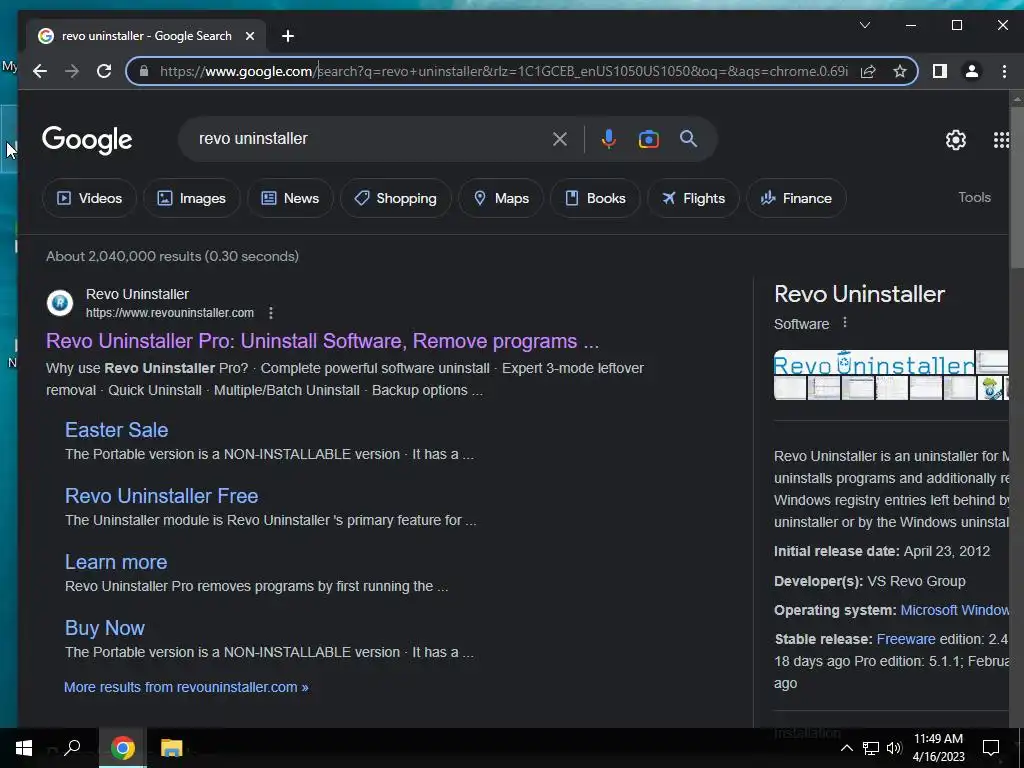Open the Revo Uninstaller Pro result title link
This screenshot has height=768, width=1024.
click(x=322, y=341)
